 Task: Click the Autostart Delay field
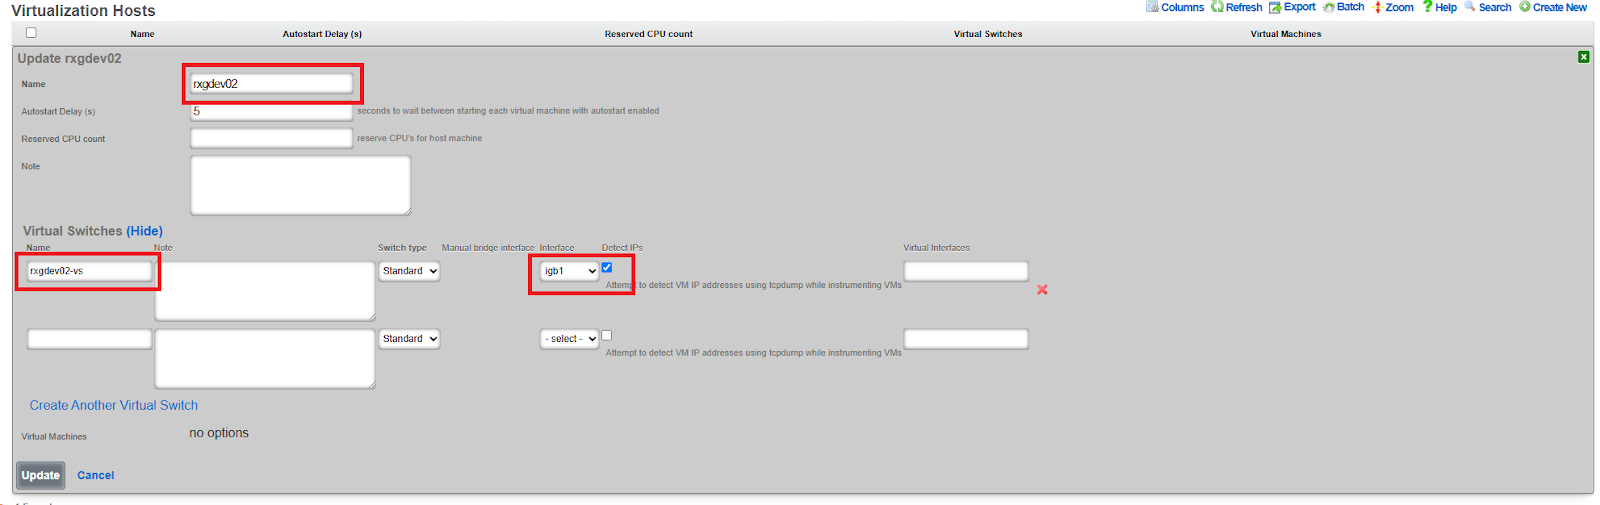click(271, 111)
